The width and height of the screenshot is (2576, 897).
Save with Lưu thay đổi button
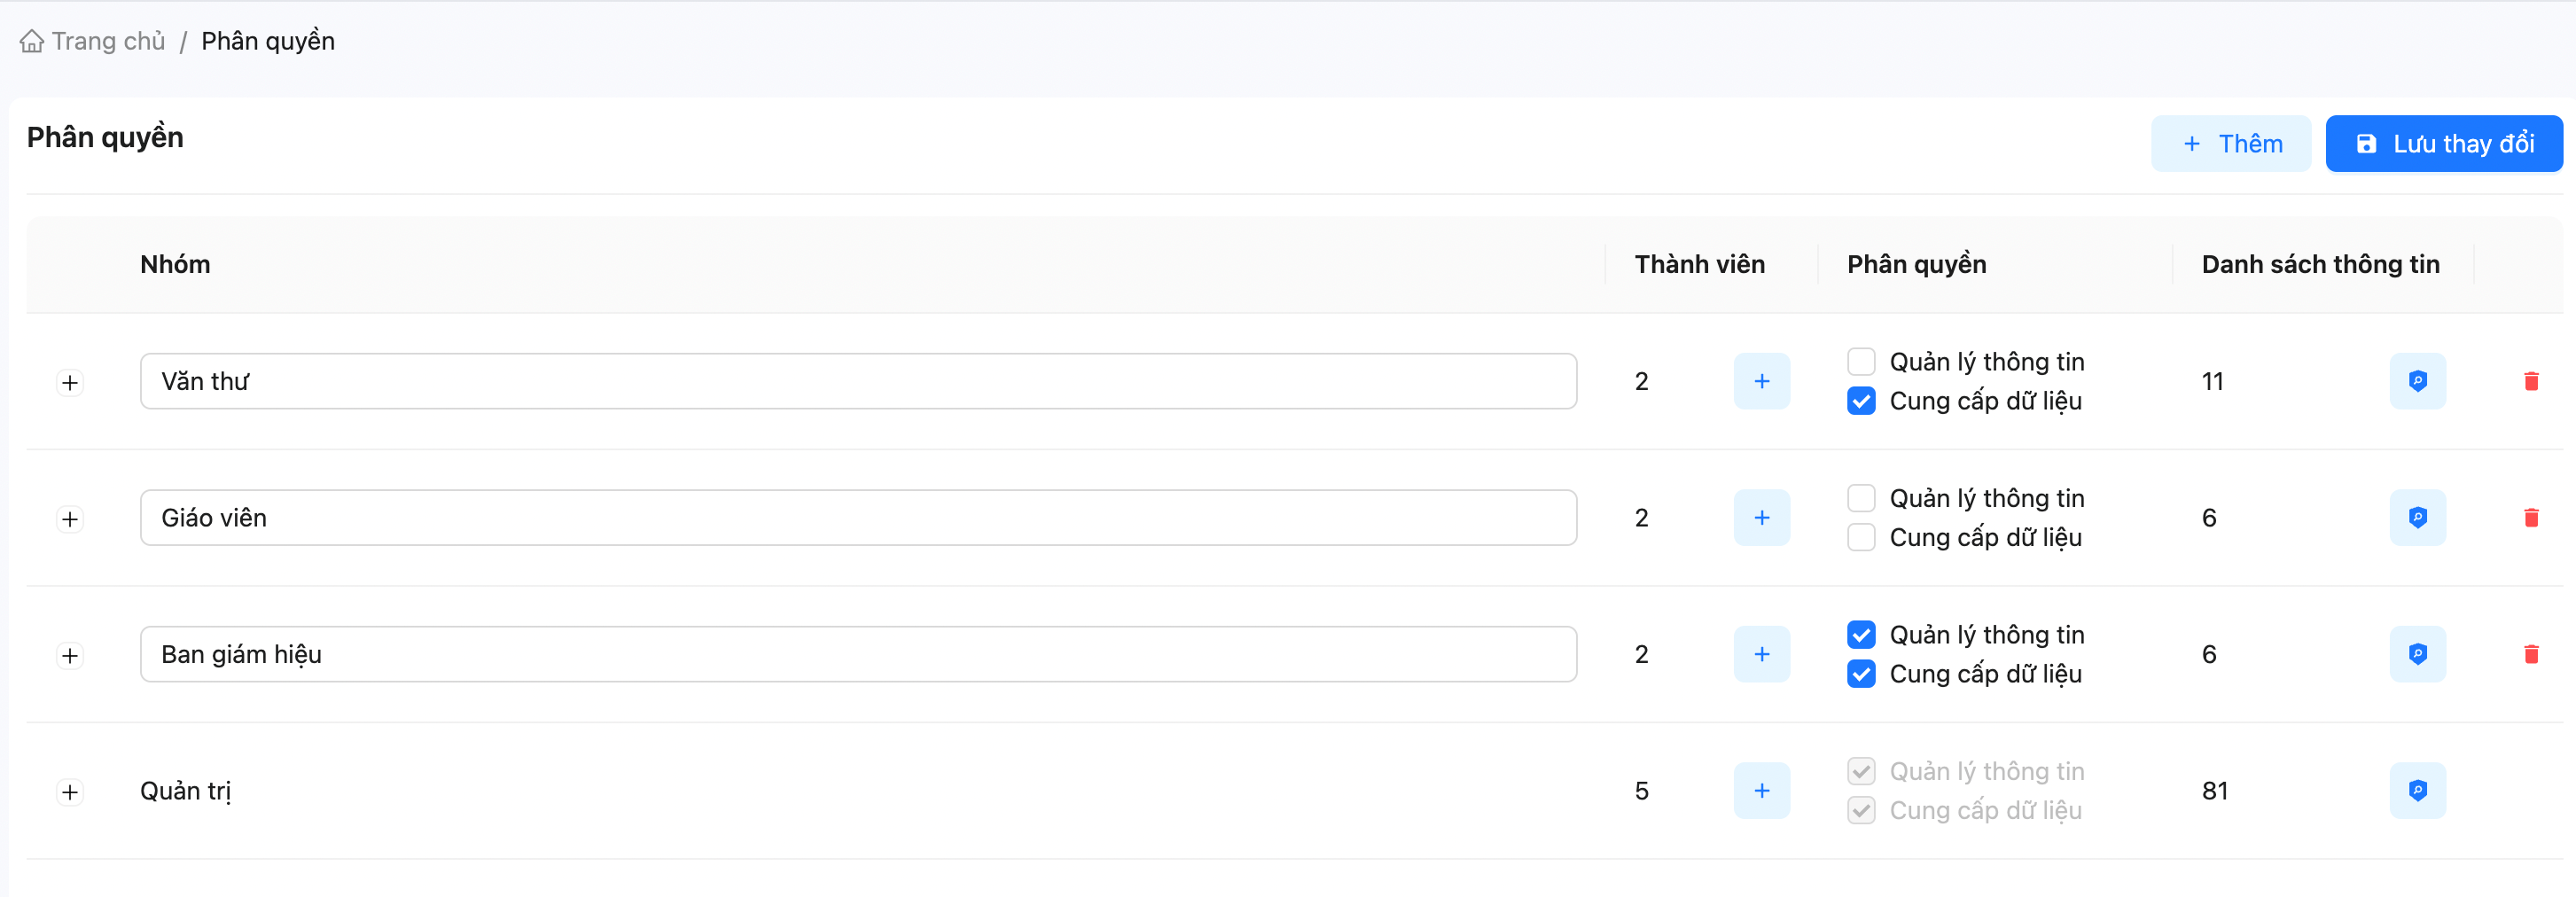pos(2443,144)
